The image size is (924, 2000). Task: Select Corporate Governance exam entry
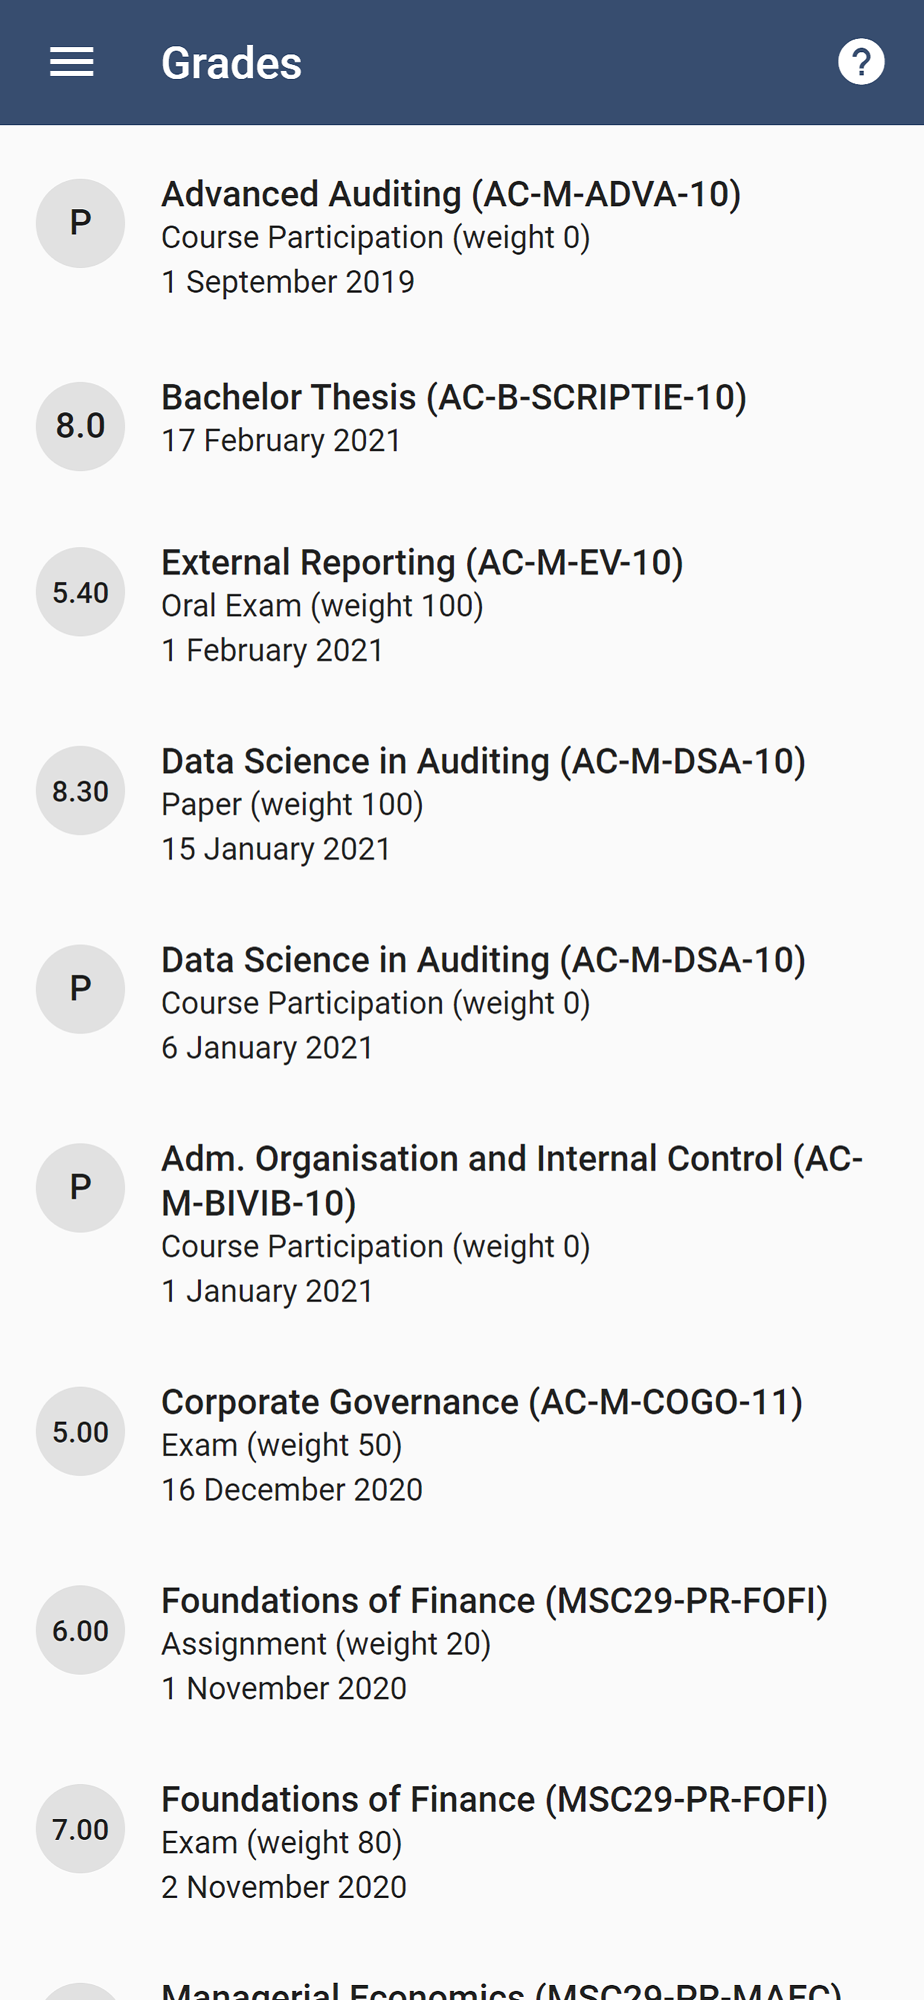pyautogui.click(x=481, y=1445)
